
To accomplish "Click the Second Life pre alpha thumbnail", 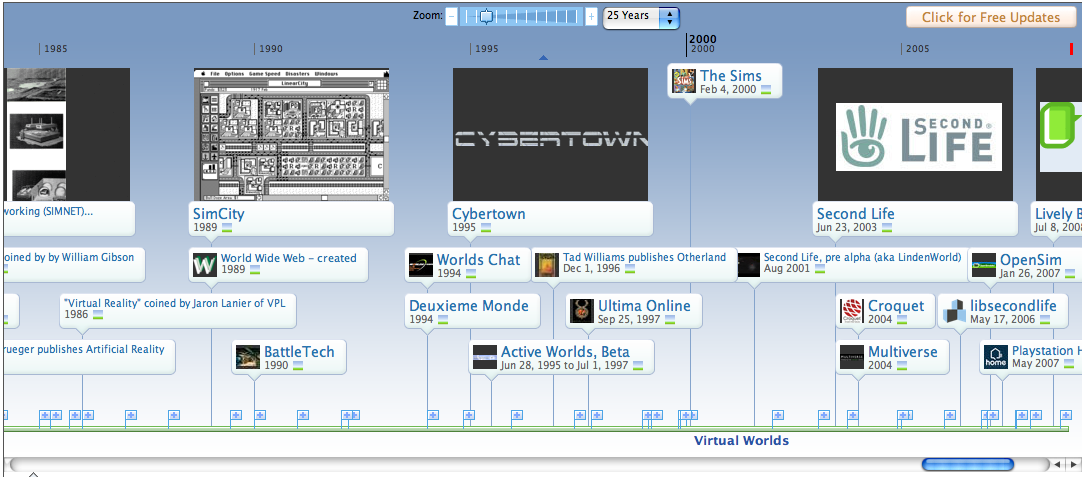I will [749, 265].
